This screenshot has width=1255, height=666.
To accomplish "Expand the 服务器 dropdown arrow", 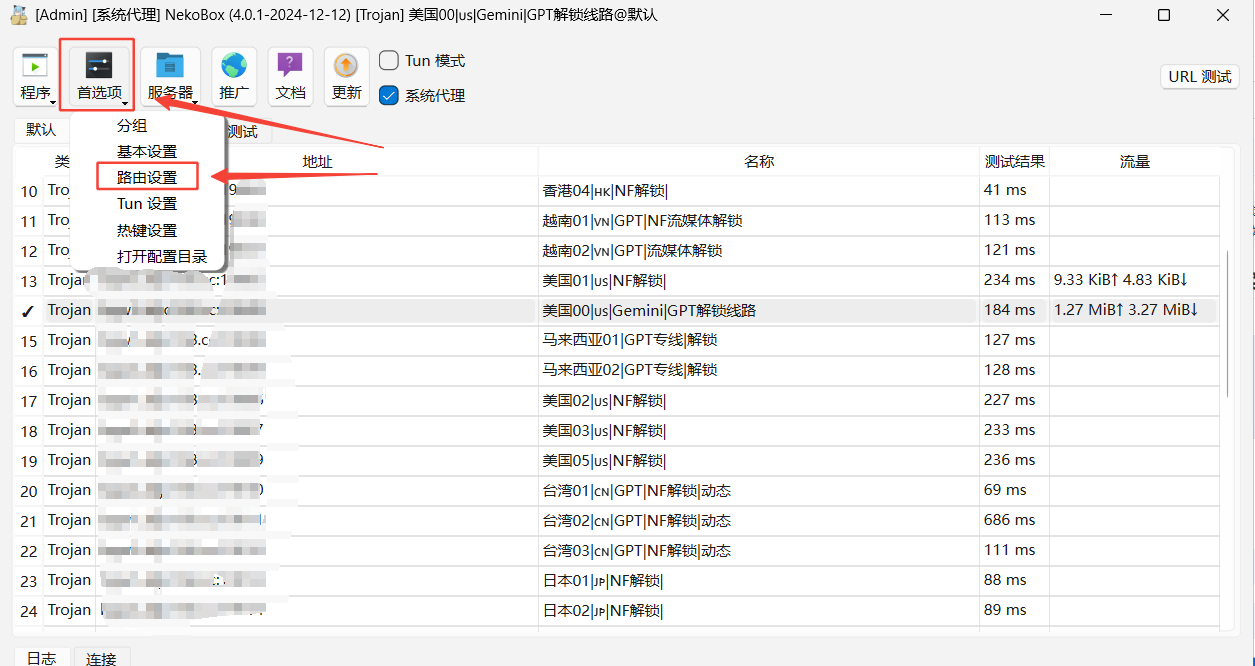I will (195, 101).
